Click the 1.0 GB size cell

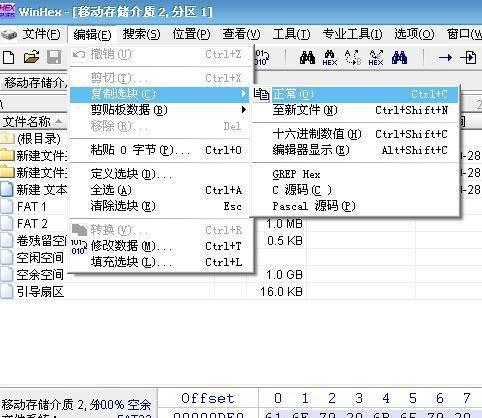click(x=284, y=275)
